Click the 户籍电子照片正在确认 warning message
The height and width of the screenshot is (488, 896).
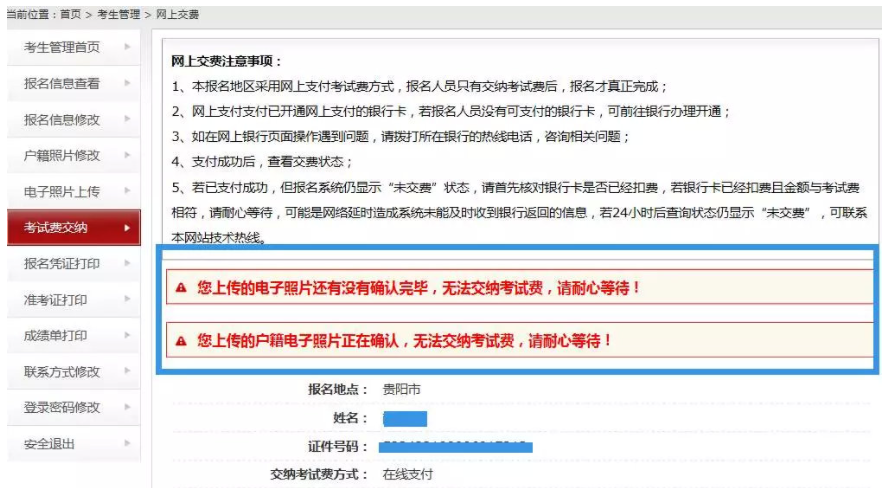tap(405, 341)
